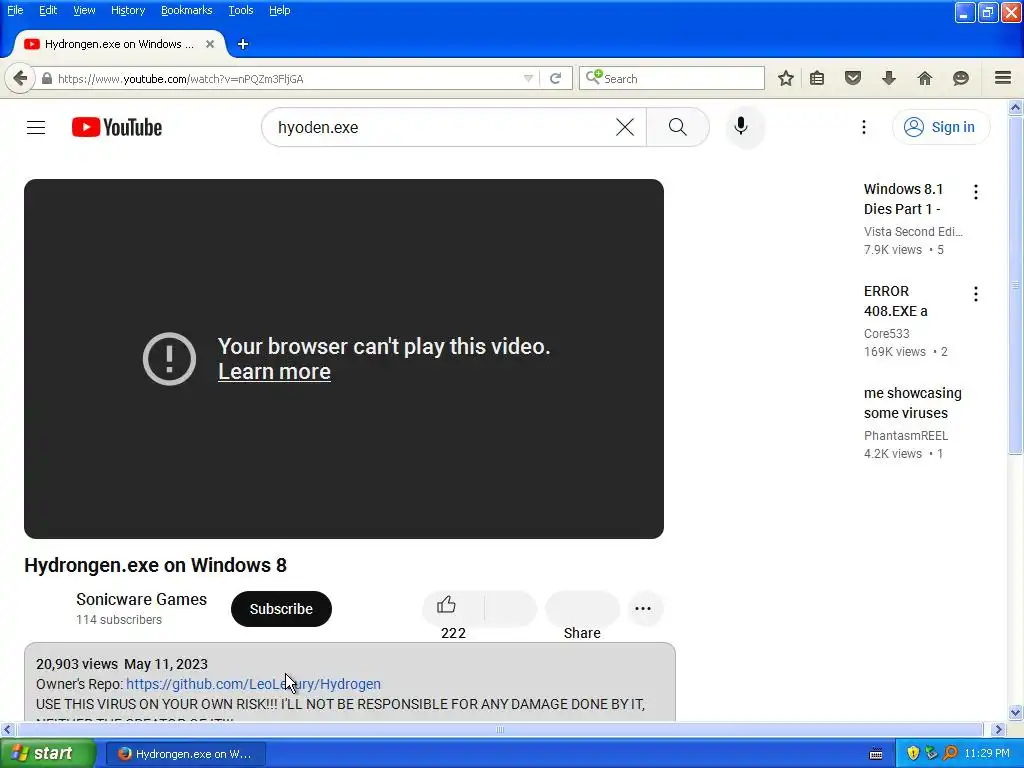
Task: Click the '20,903 views May 11, 2023' text
Action: coord(121,664)
